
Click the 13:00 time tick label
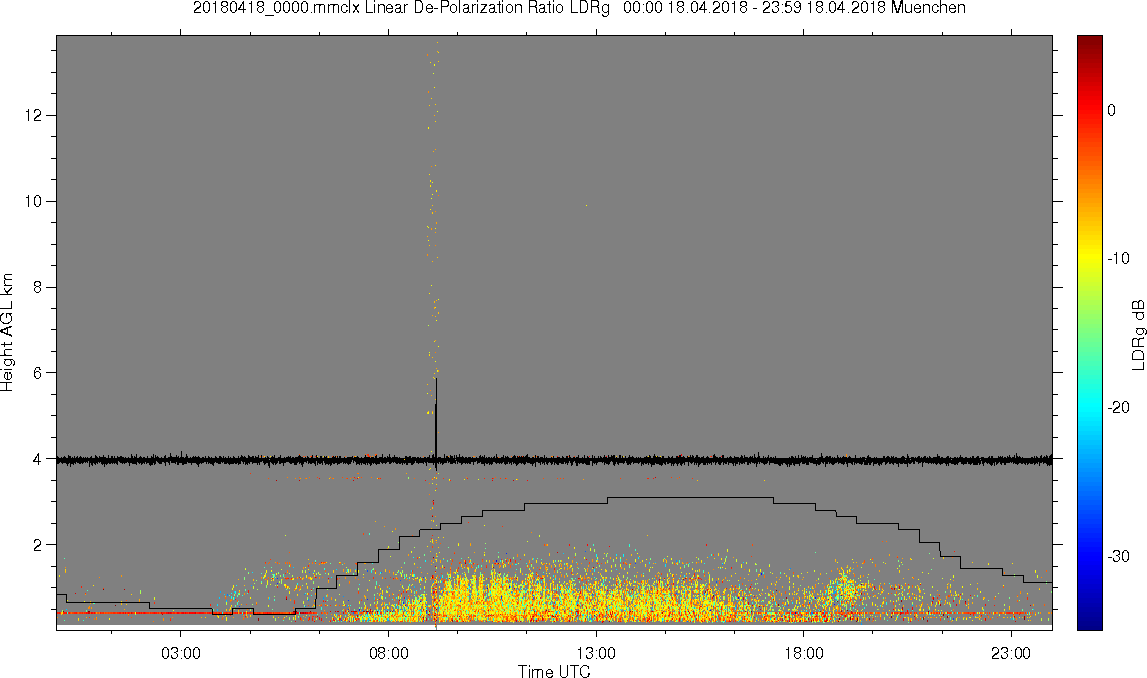(x=596, y=653)
